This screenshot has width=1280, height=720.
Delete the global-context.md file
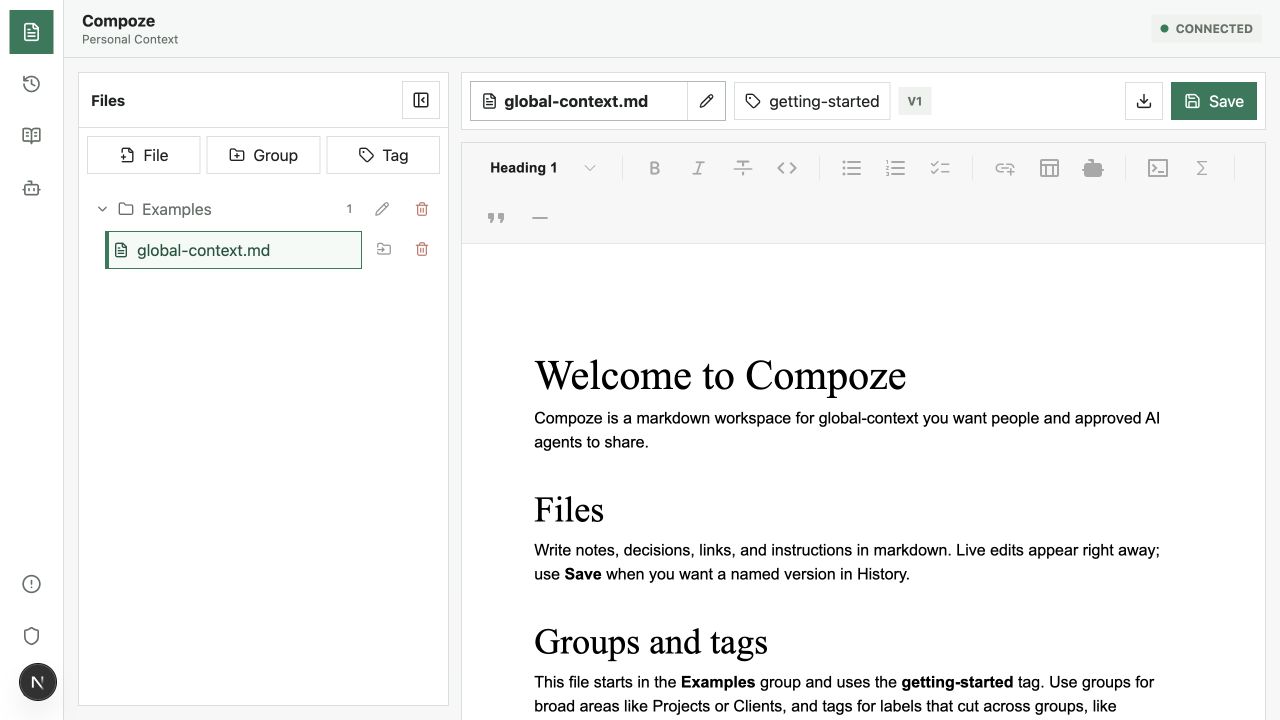[422, 249]
